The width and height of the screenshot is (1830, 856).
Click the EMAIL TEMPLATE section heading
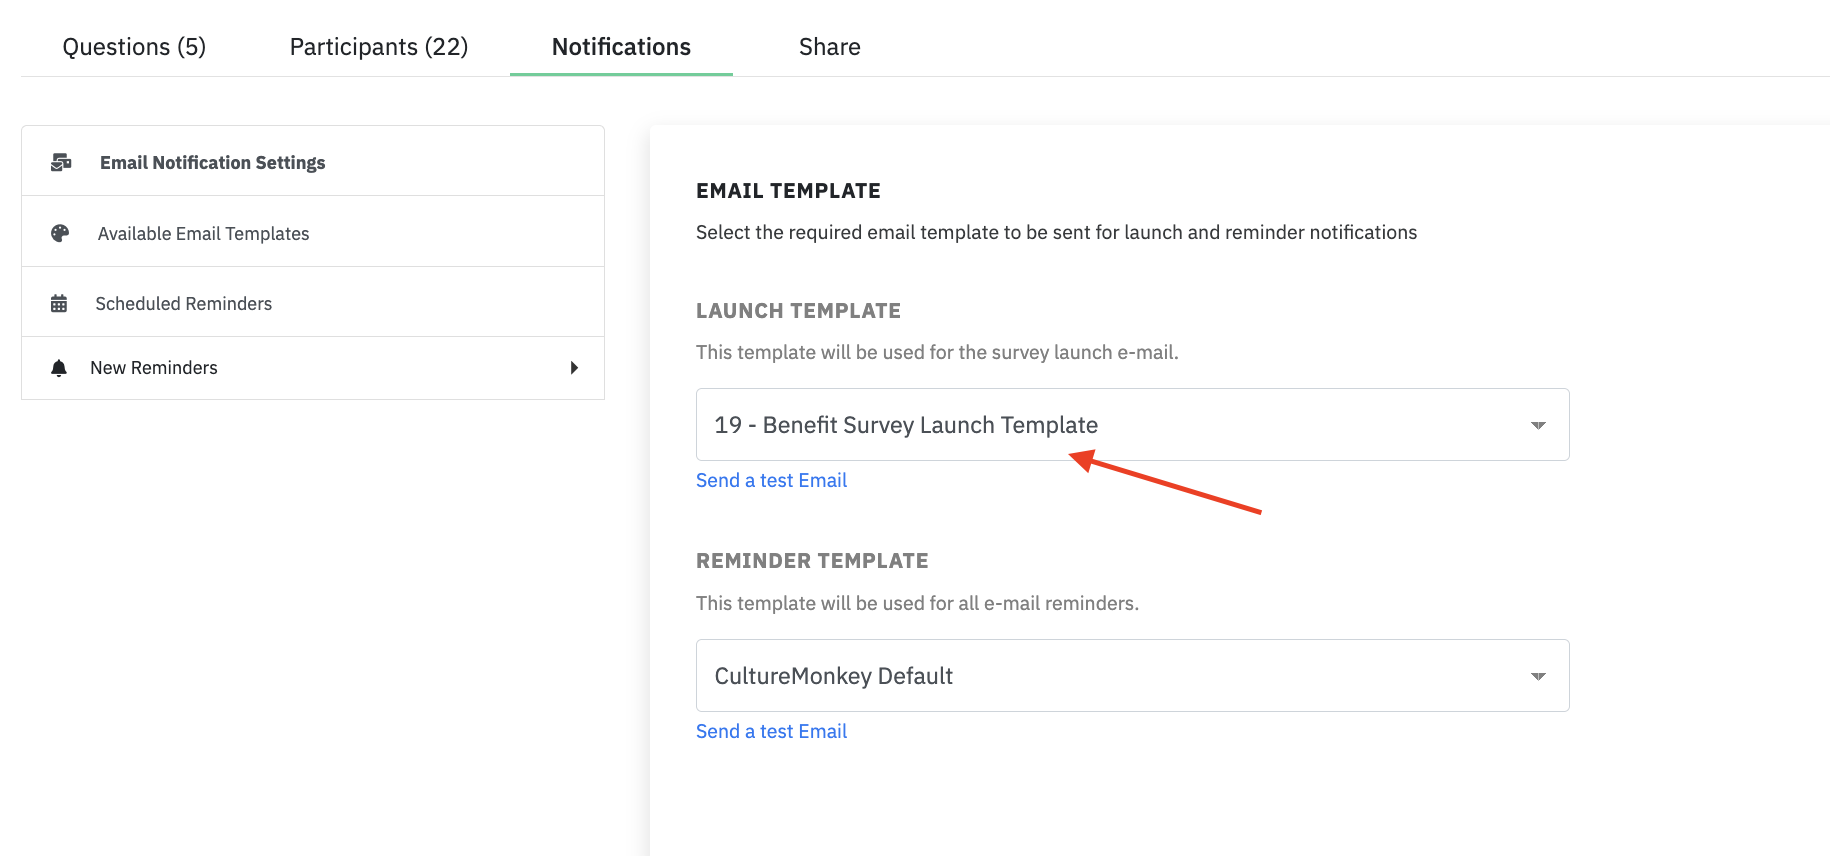[788, 191]
